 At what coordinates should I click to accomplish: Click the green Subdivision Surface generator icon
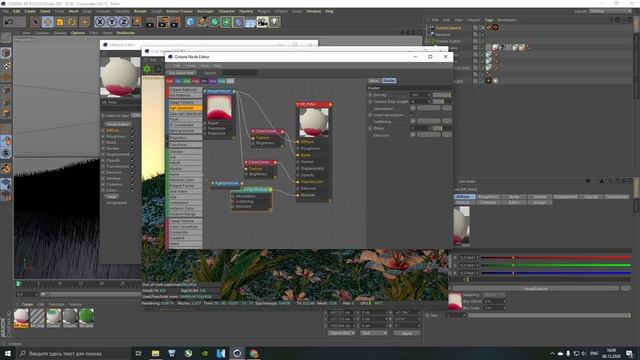coord(214,22)
